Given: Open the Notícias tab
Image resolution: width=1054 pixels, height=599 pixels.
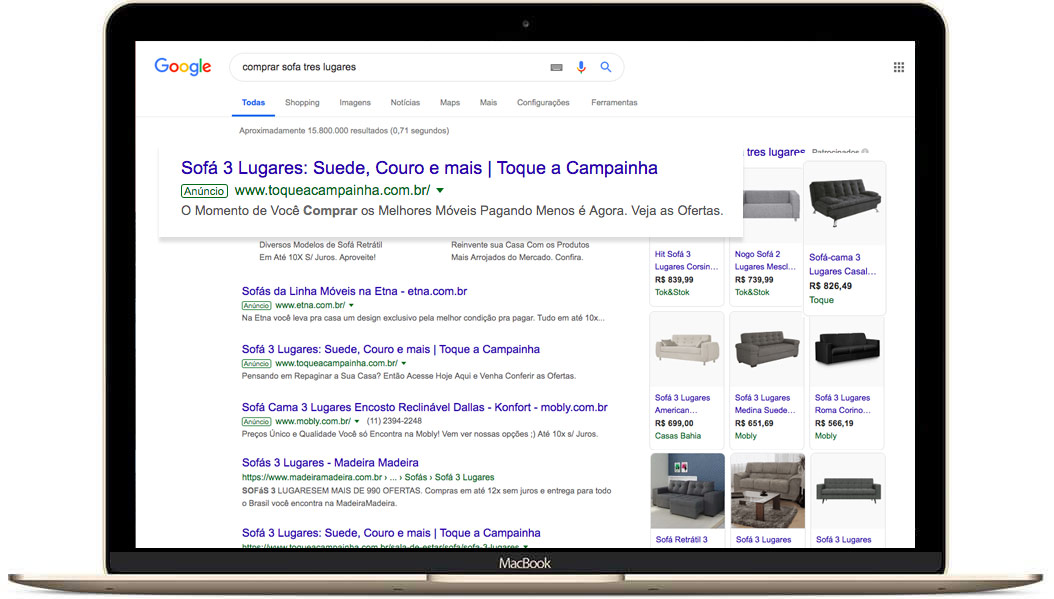Looking at the screenshot, I should point(405,103).
